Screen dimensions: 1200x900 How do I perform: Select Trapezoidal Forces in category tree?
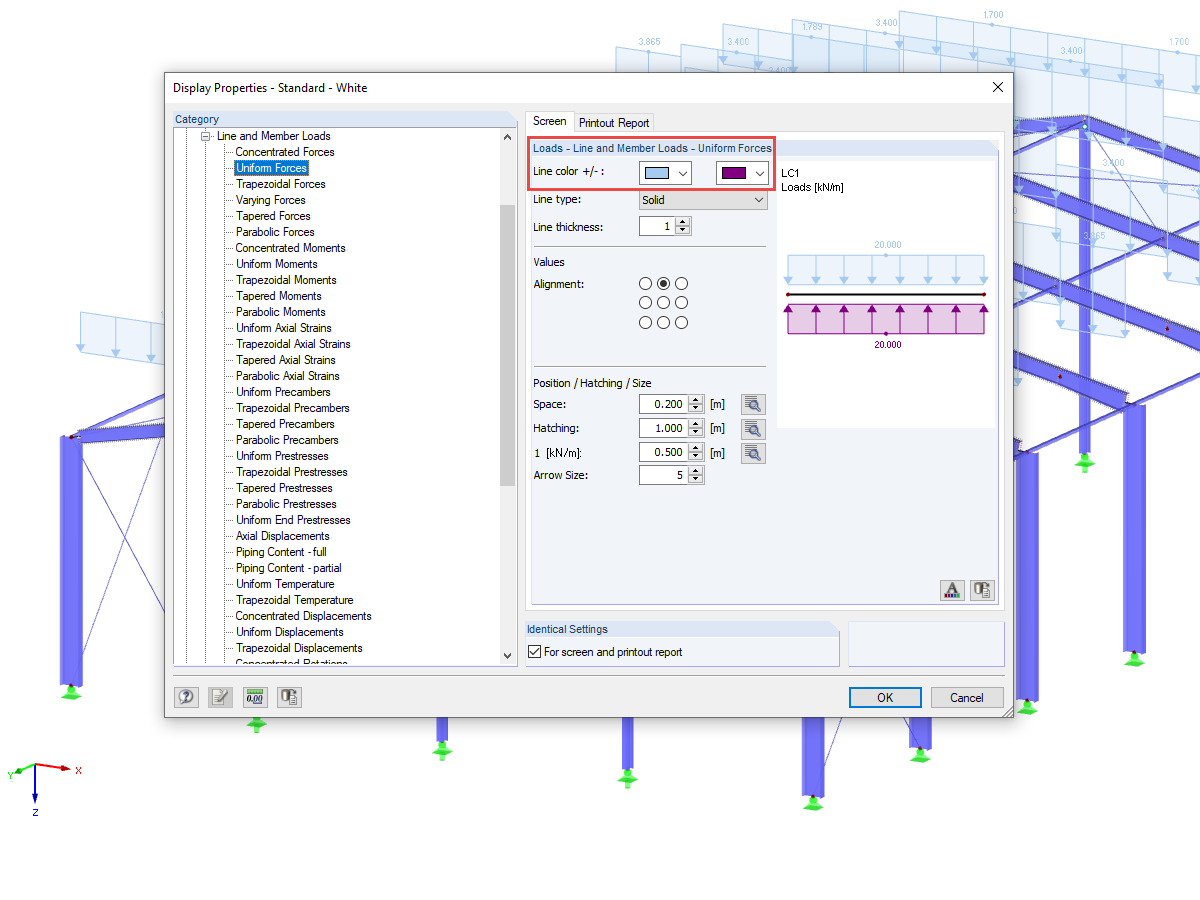[280, 184]
